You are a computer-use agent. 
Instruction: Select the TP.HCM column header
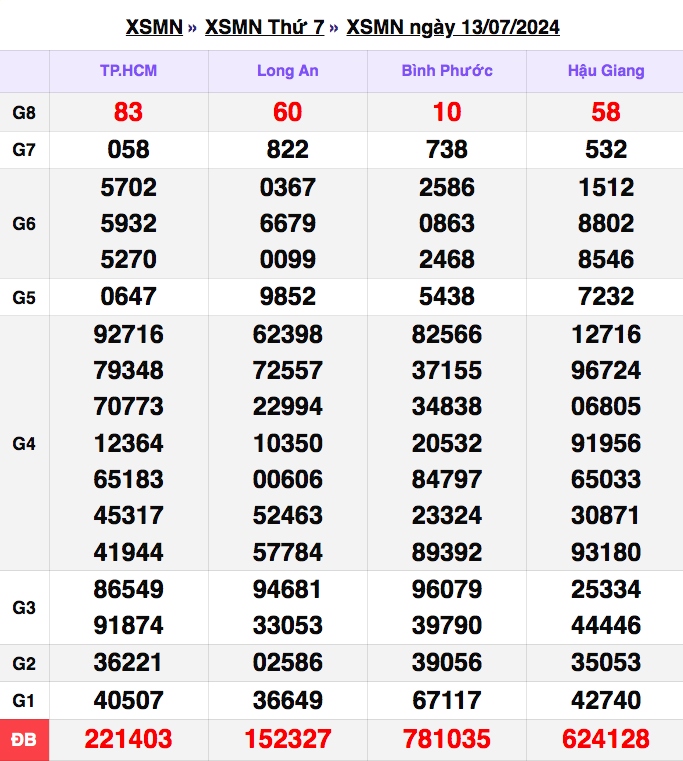pos(129,71)
